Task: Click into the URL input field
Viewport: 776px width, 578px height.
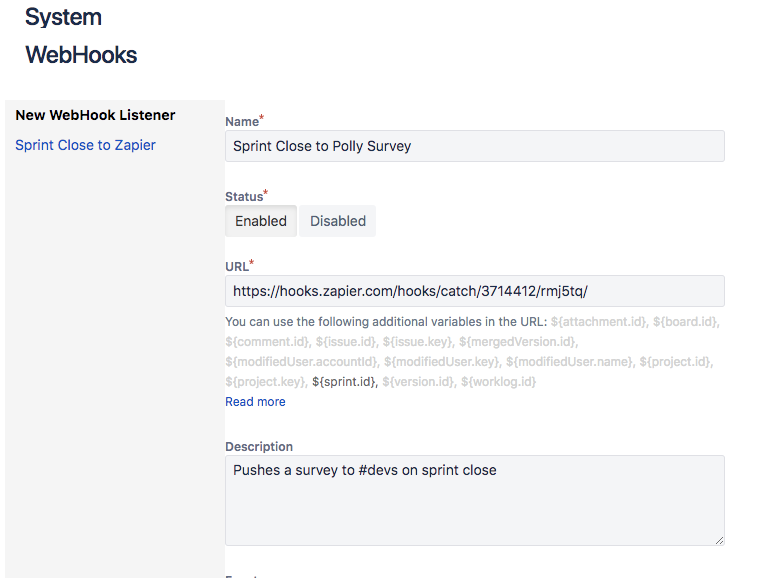Action: (475, 291)
